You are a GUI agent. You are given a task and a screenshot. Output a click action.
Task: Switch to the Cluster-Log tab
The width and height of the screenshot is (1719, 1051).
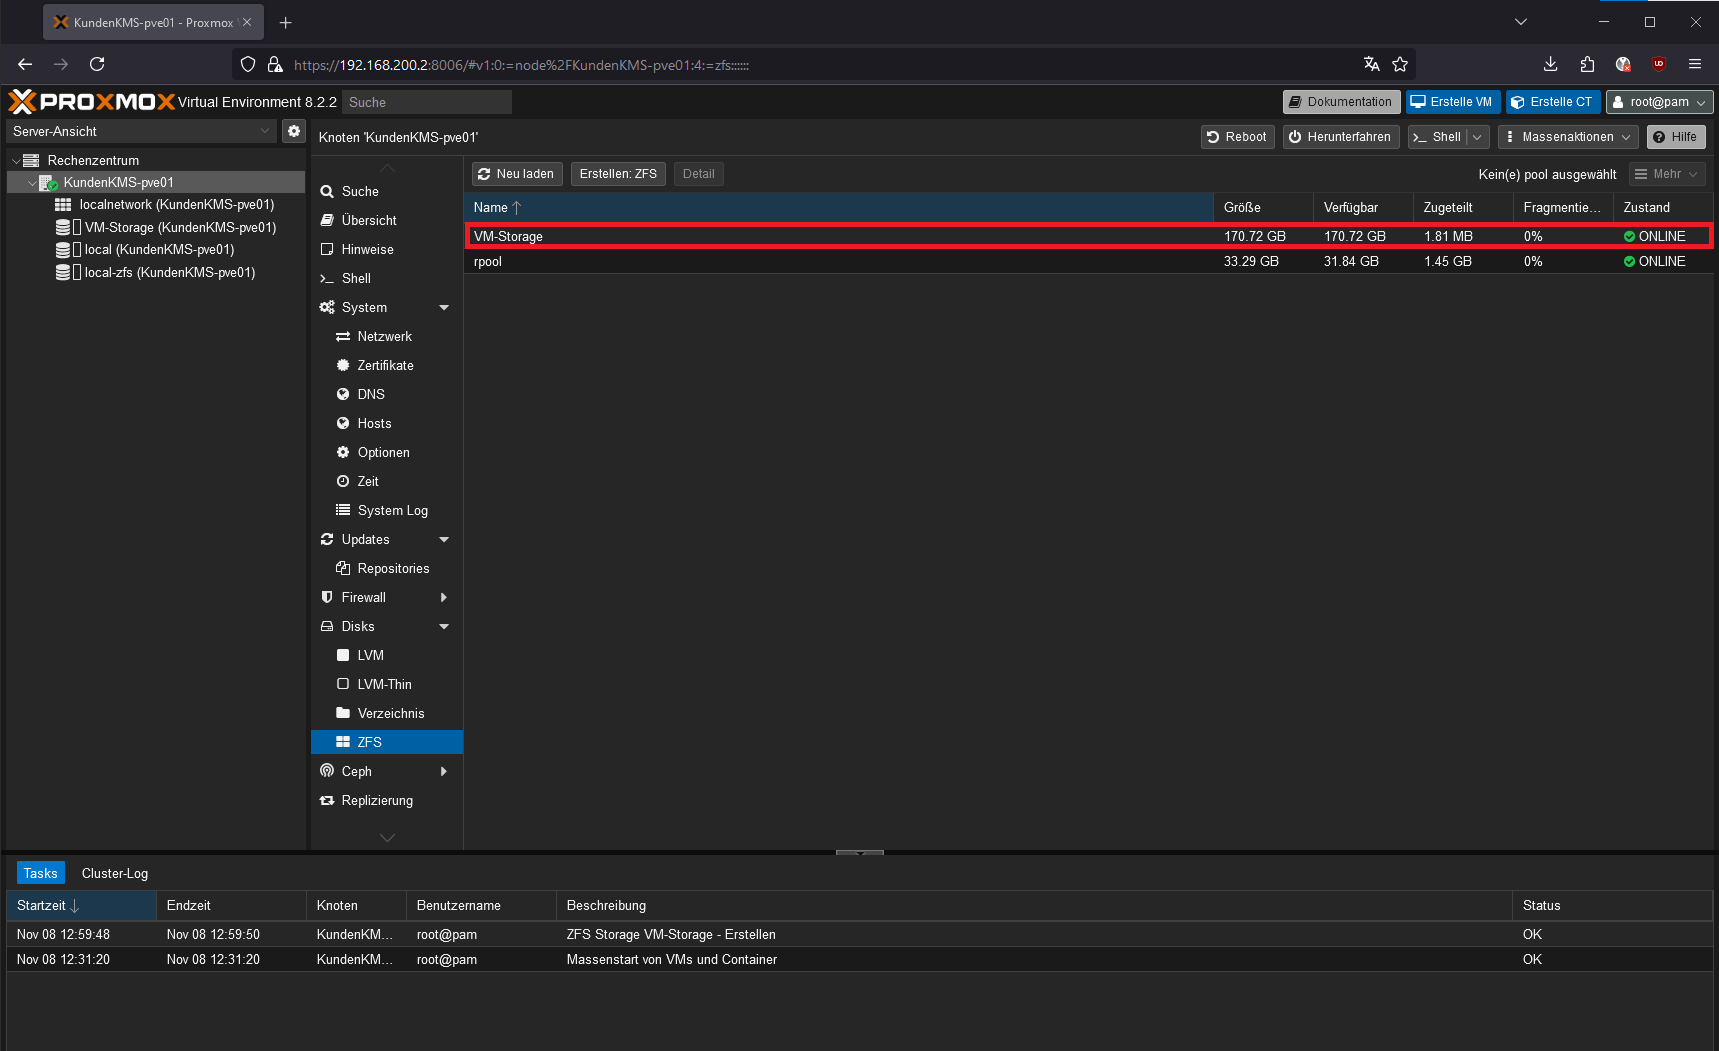115,873
